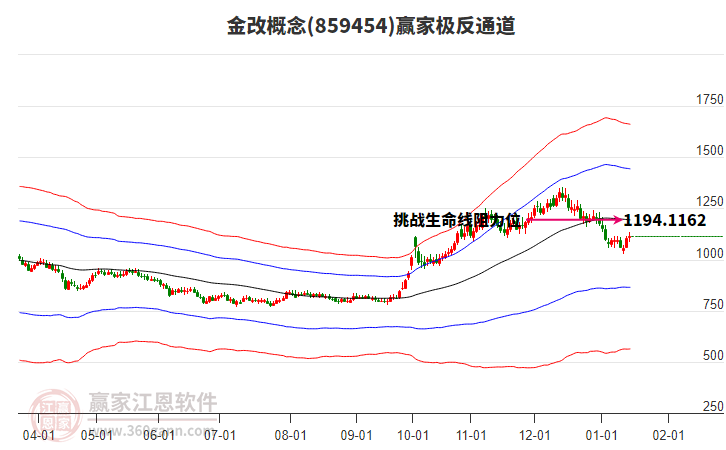Screen dimensions: 726x450
Task: Click the y-axis label 750
Action: pyautogui.click(x=713, y=304)
